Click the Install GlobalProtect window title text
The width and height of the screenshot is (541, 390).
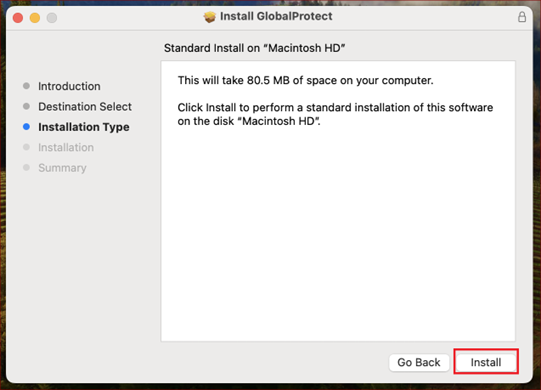pyautogui.click(x=276, y=16)
